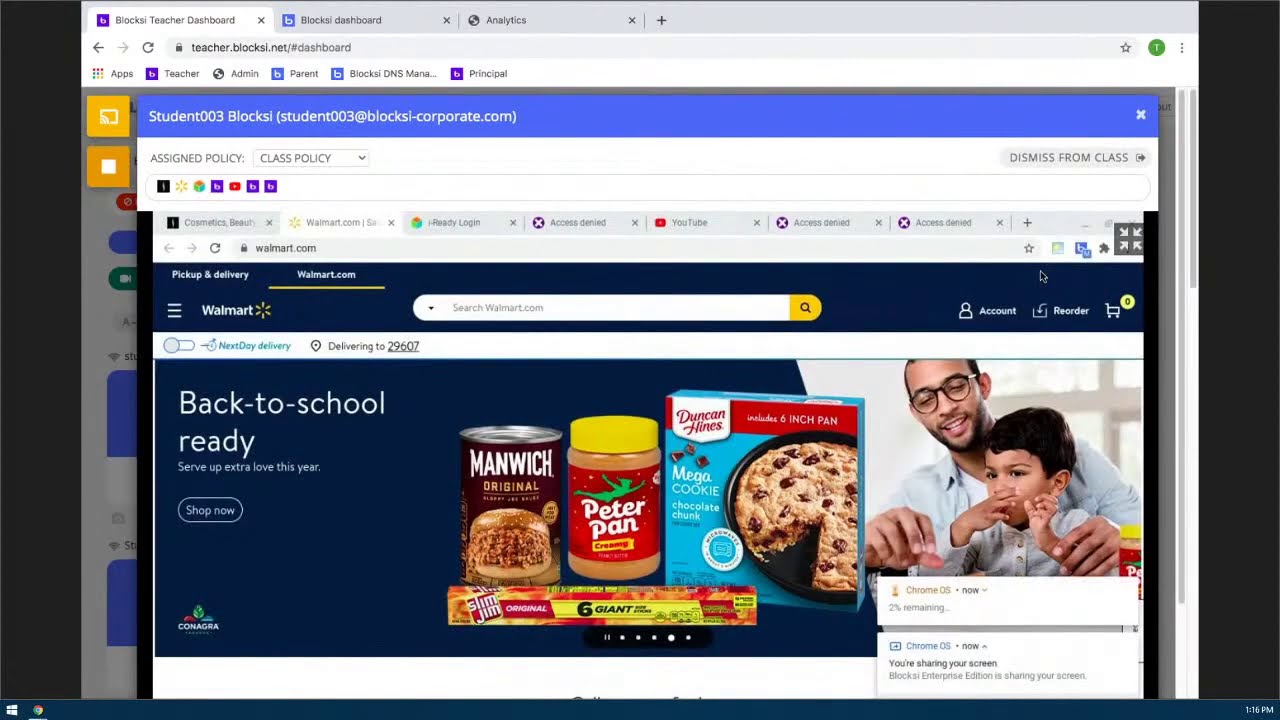This screenshot has height=720, width=1280.
Task: Click the 1:16 PM taskbar clock
Action: (x=1258, y=710)
